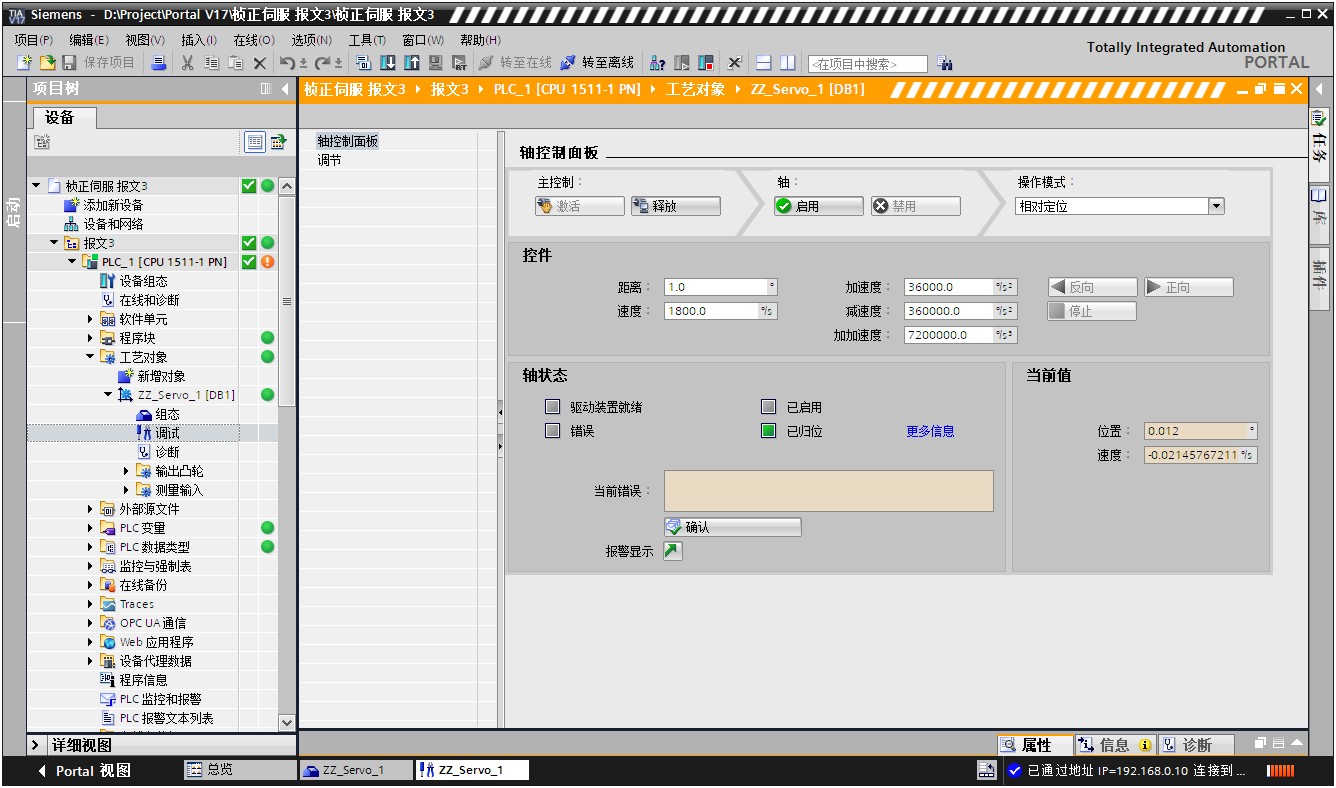Switch to the 诊断 tab at bottom
The width and height of the screenshot is (1336, 788).
1196,745
